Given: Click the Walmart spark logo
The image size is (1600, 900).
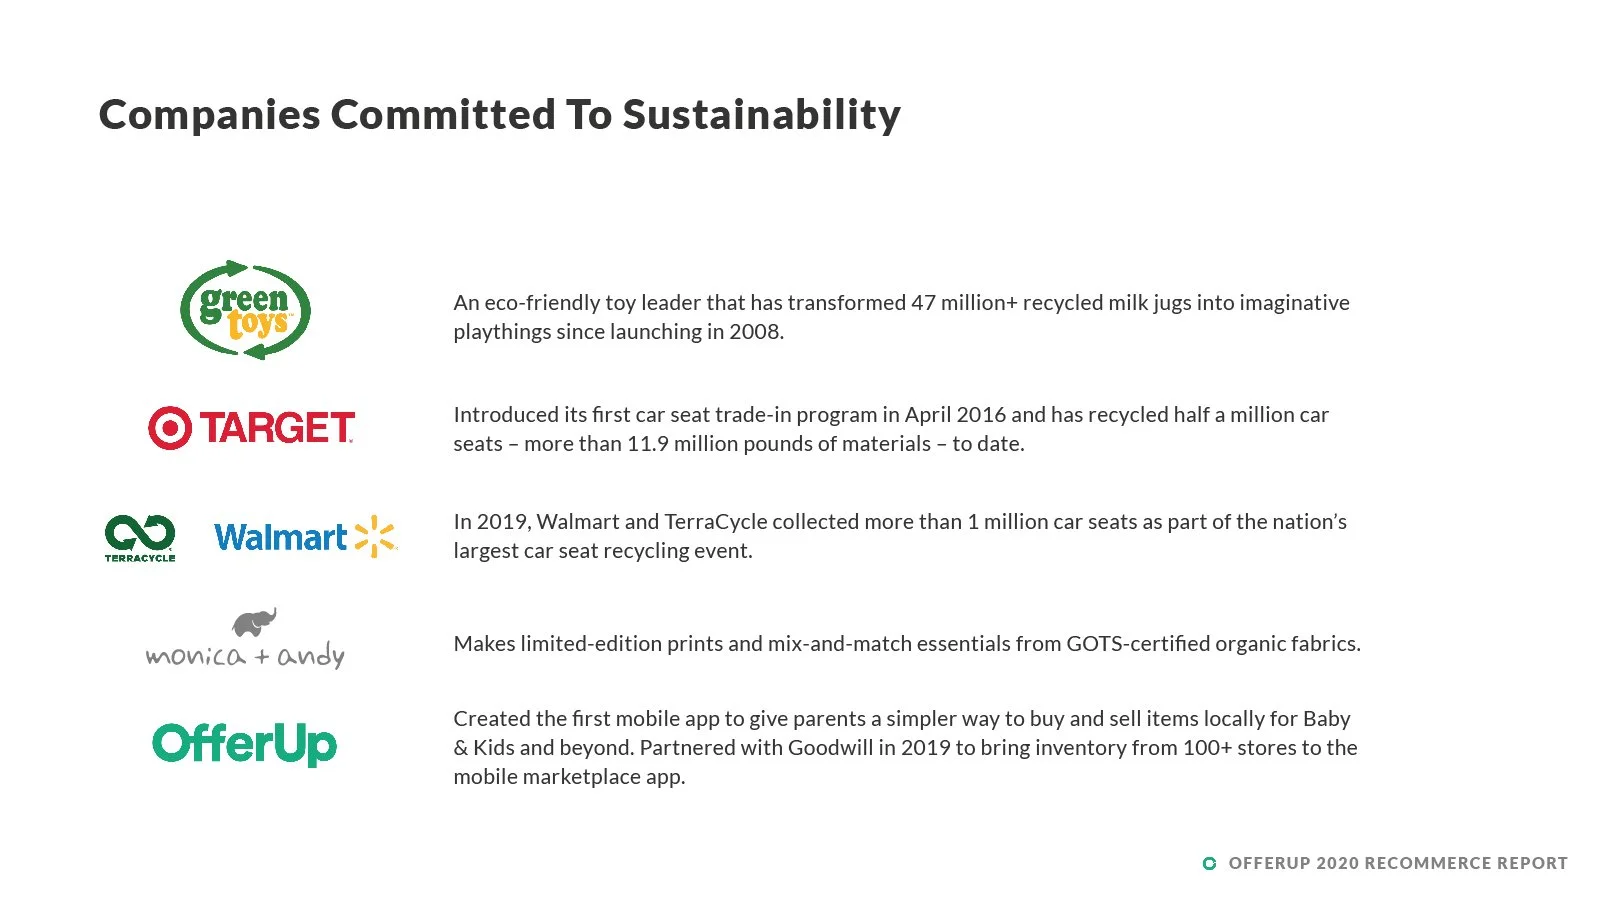Looking at the screenshot, I should pos(375,536).
